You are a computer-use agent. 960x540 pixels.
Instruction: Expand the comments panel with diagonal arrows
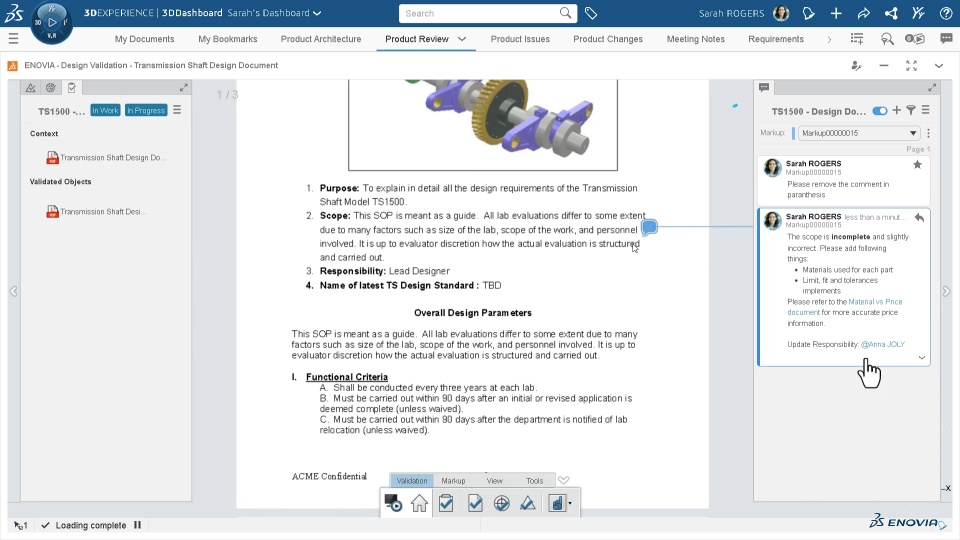(x=932, y=88)
